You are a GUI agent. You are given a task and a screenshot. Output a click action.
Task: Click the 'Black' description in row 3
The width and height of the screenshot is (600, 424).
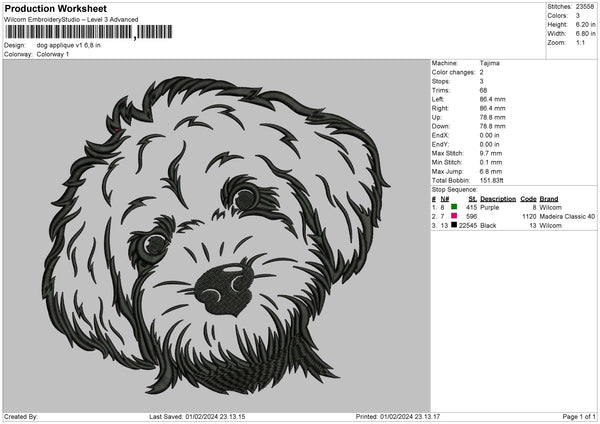coord(488,226)
